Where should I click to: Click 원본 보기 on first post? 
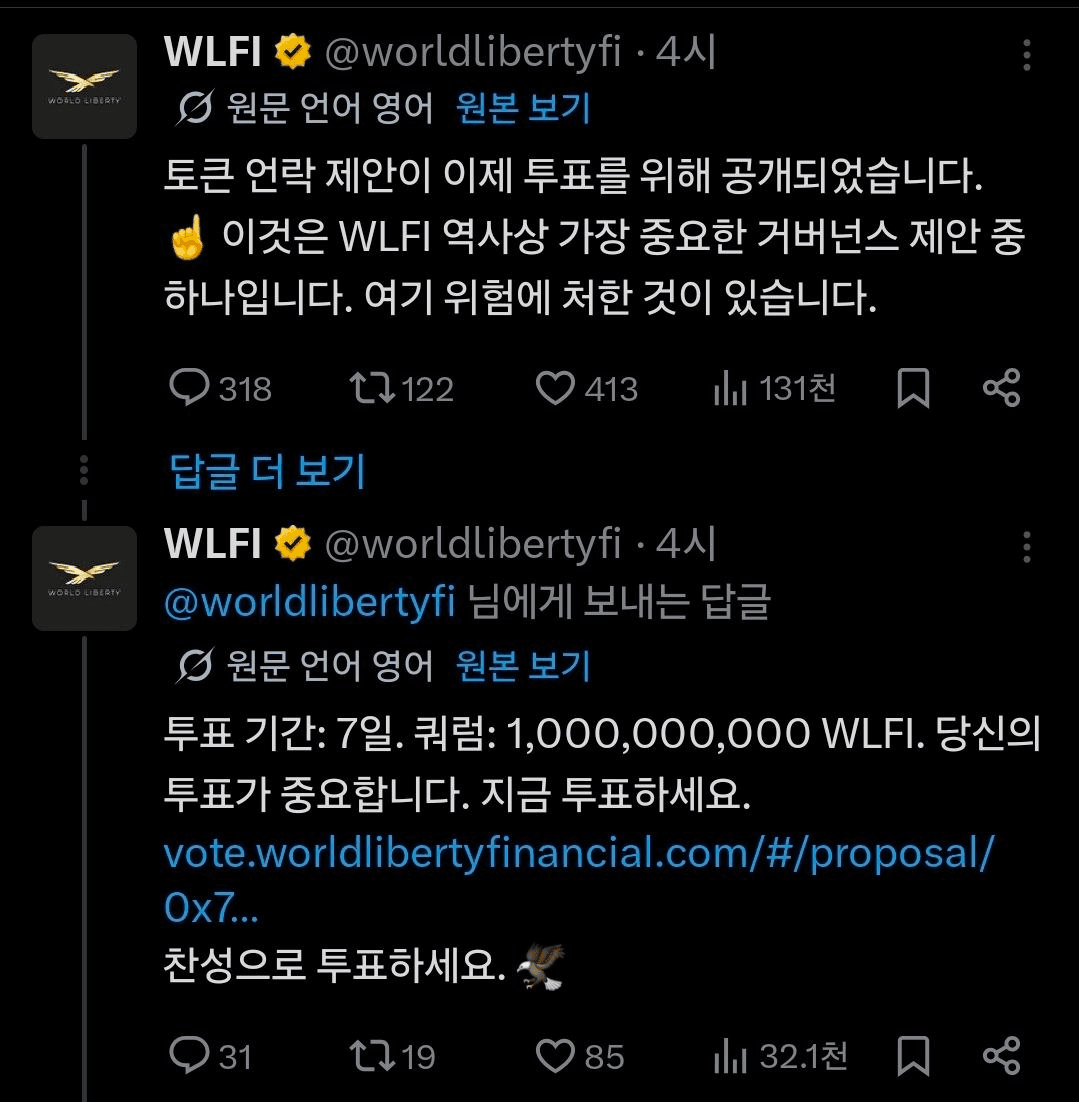[522, 108]
